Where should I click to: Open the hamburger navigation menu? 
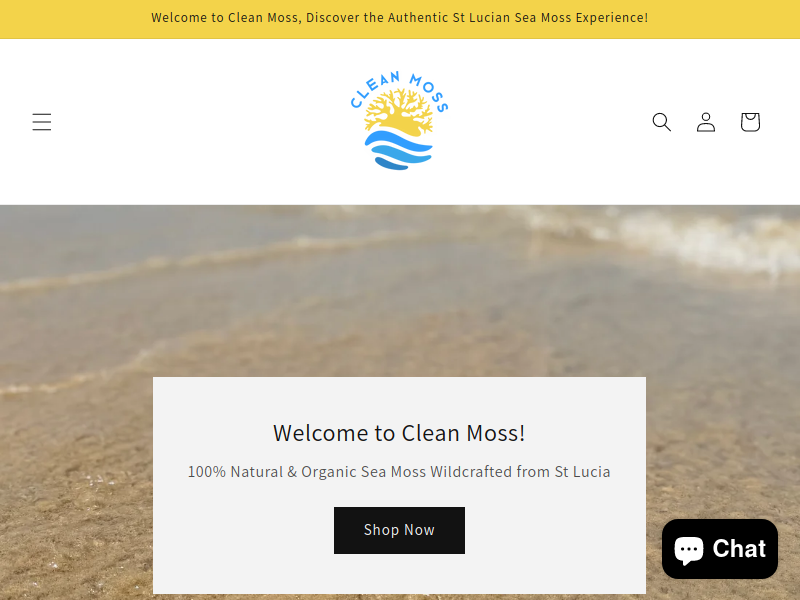tap(42, 122)
